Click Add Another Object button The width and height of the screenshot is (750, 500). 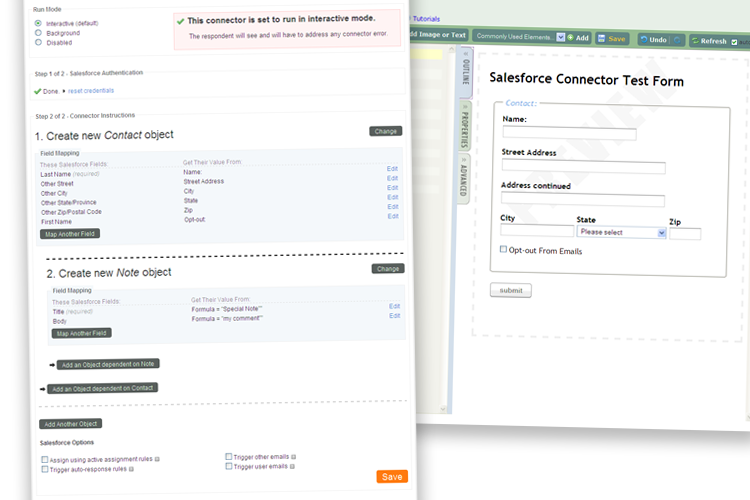[x=69, y=424]
